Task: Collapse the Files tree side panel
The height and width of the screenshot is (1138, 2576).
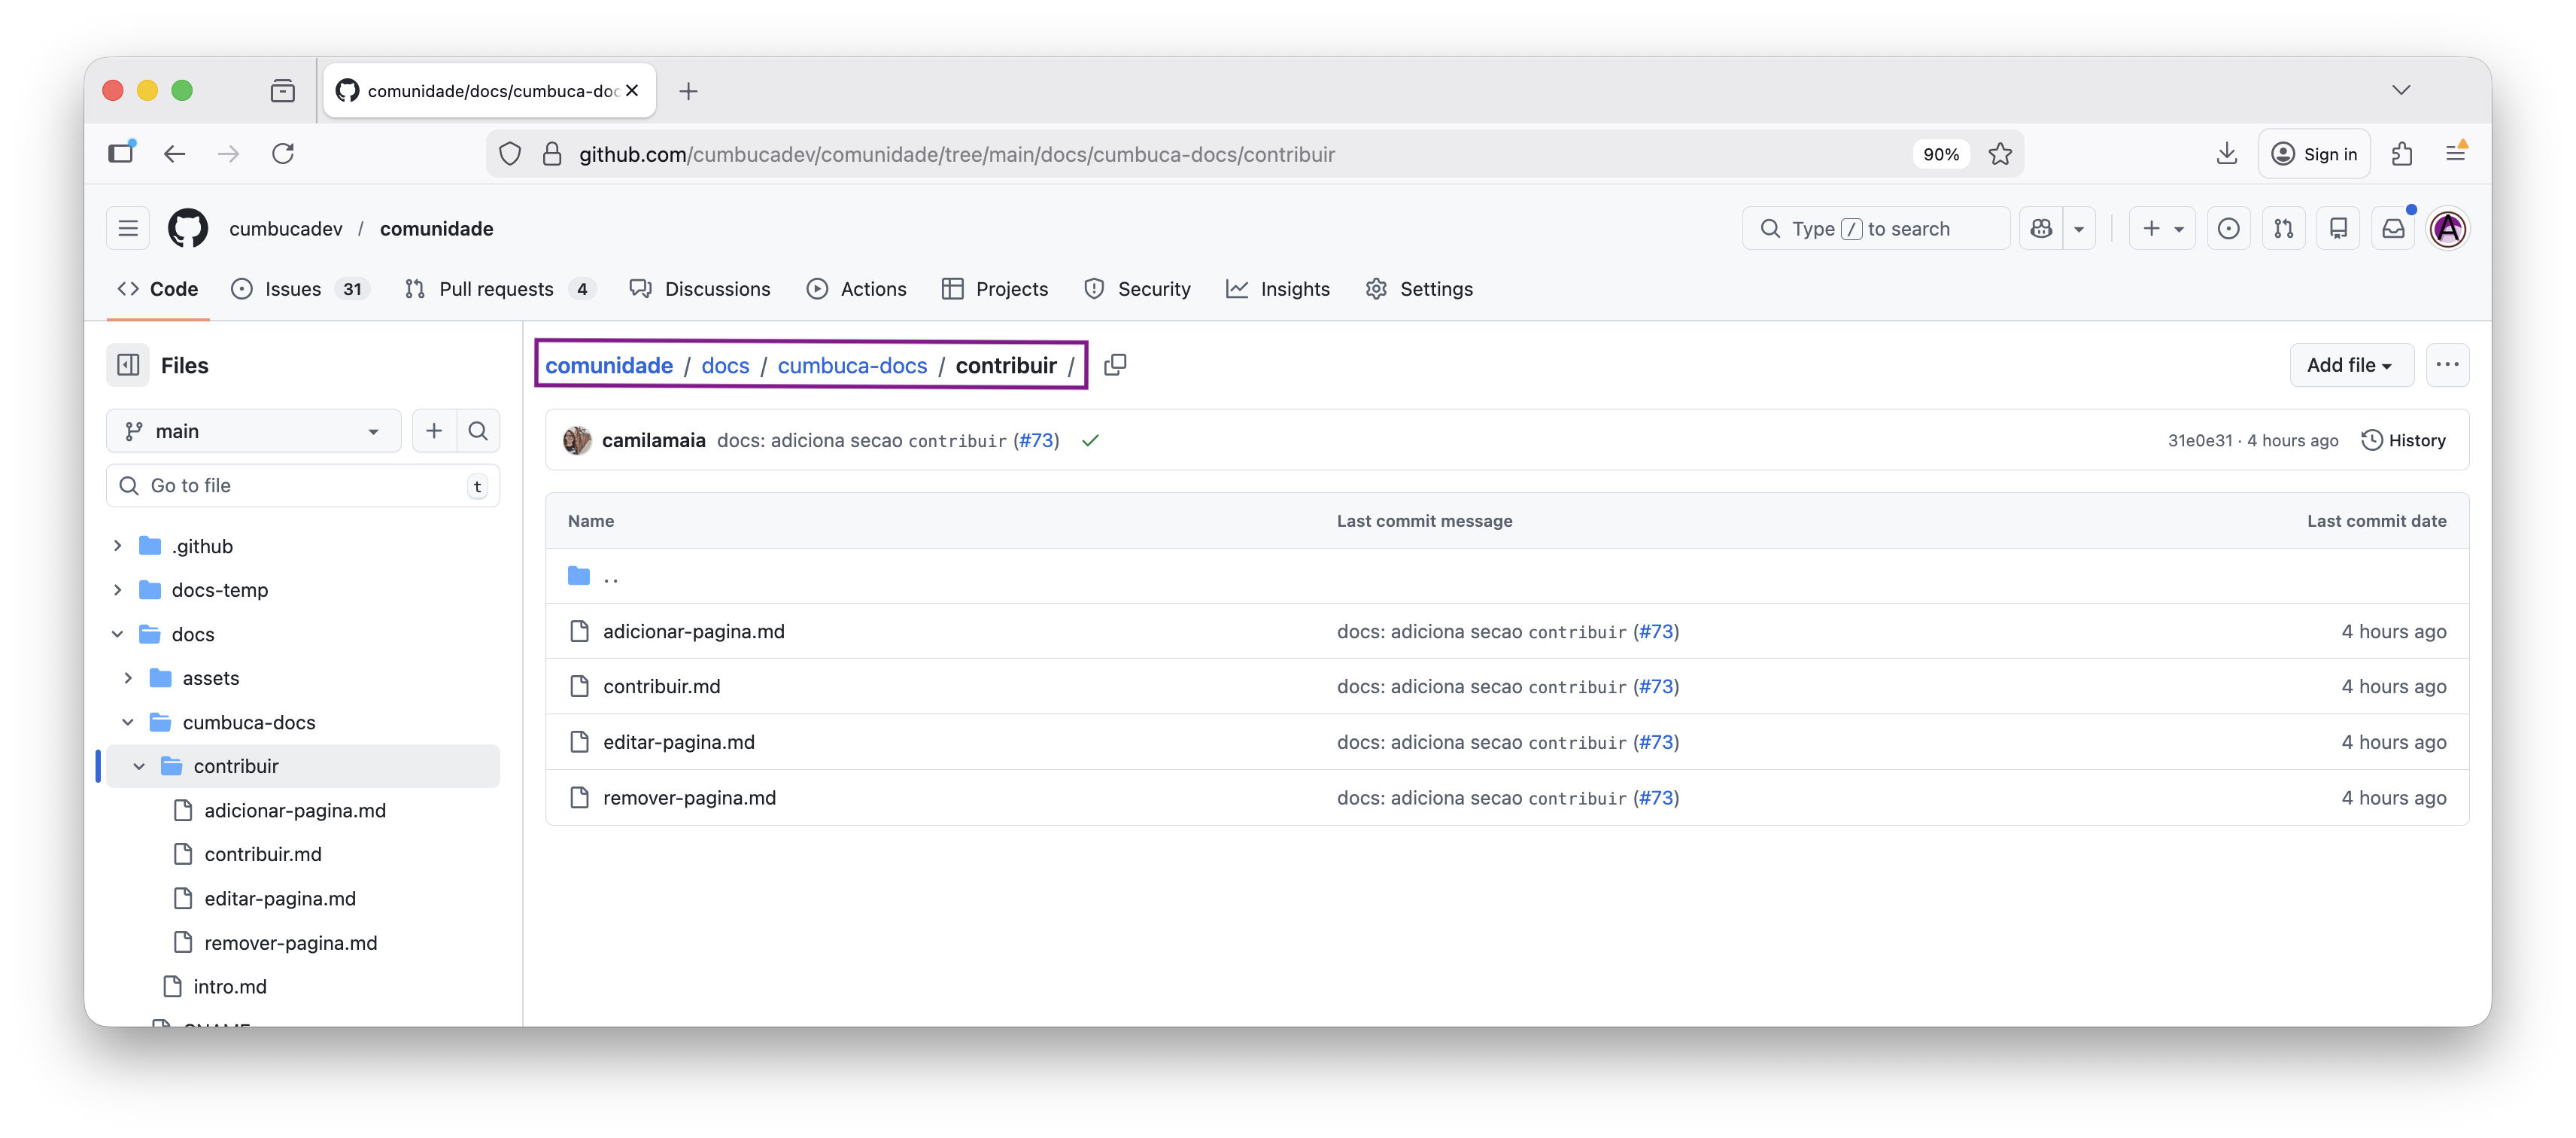Action: pos(128,365)
